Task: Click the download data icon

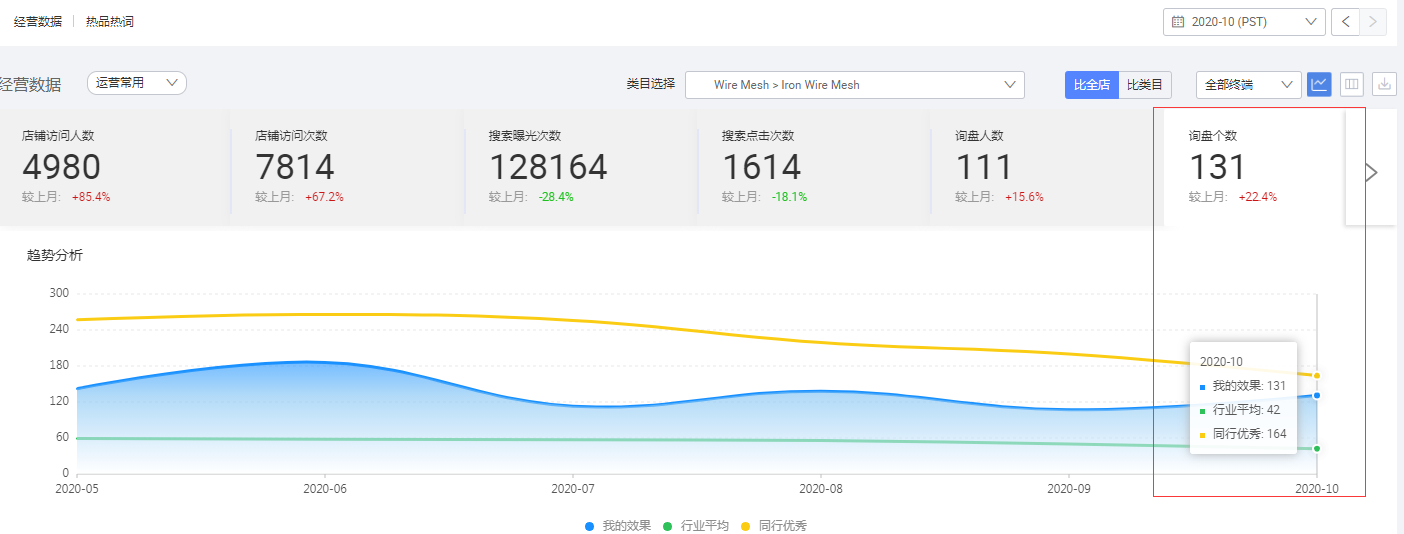Action: pos(1384,85)
